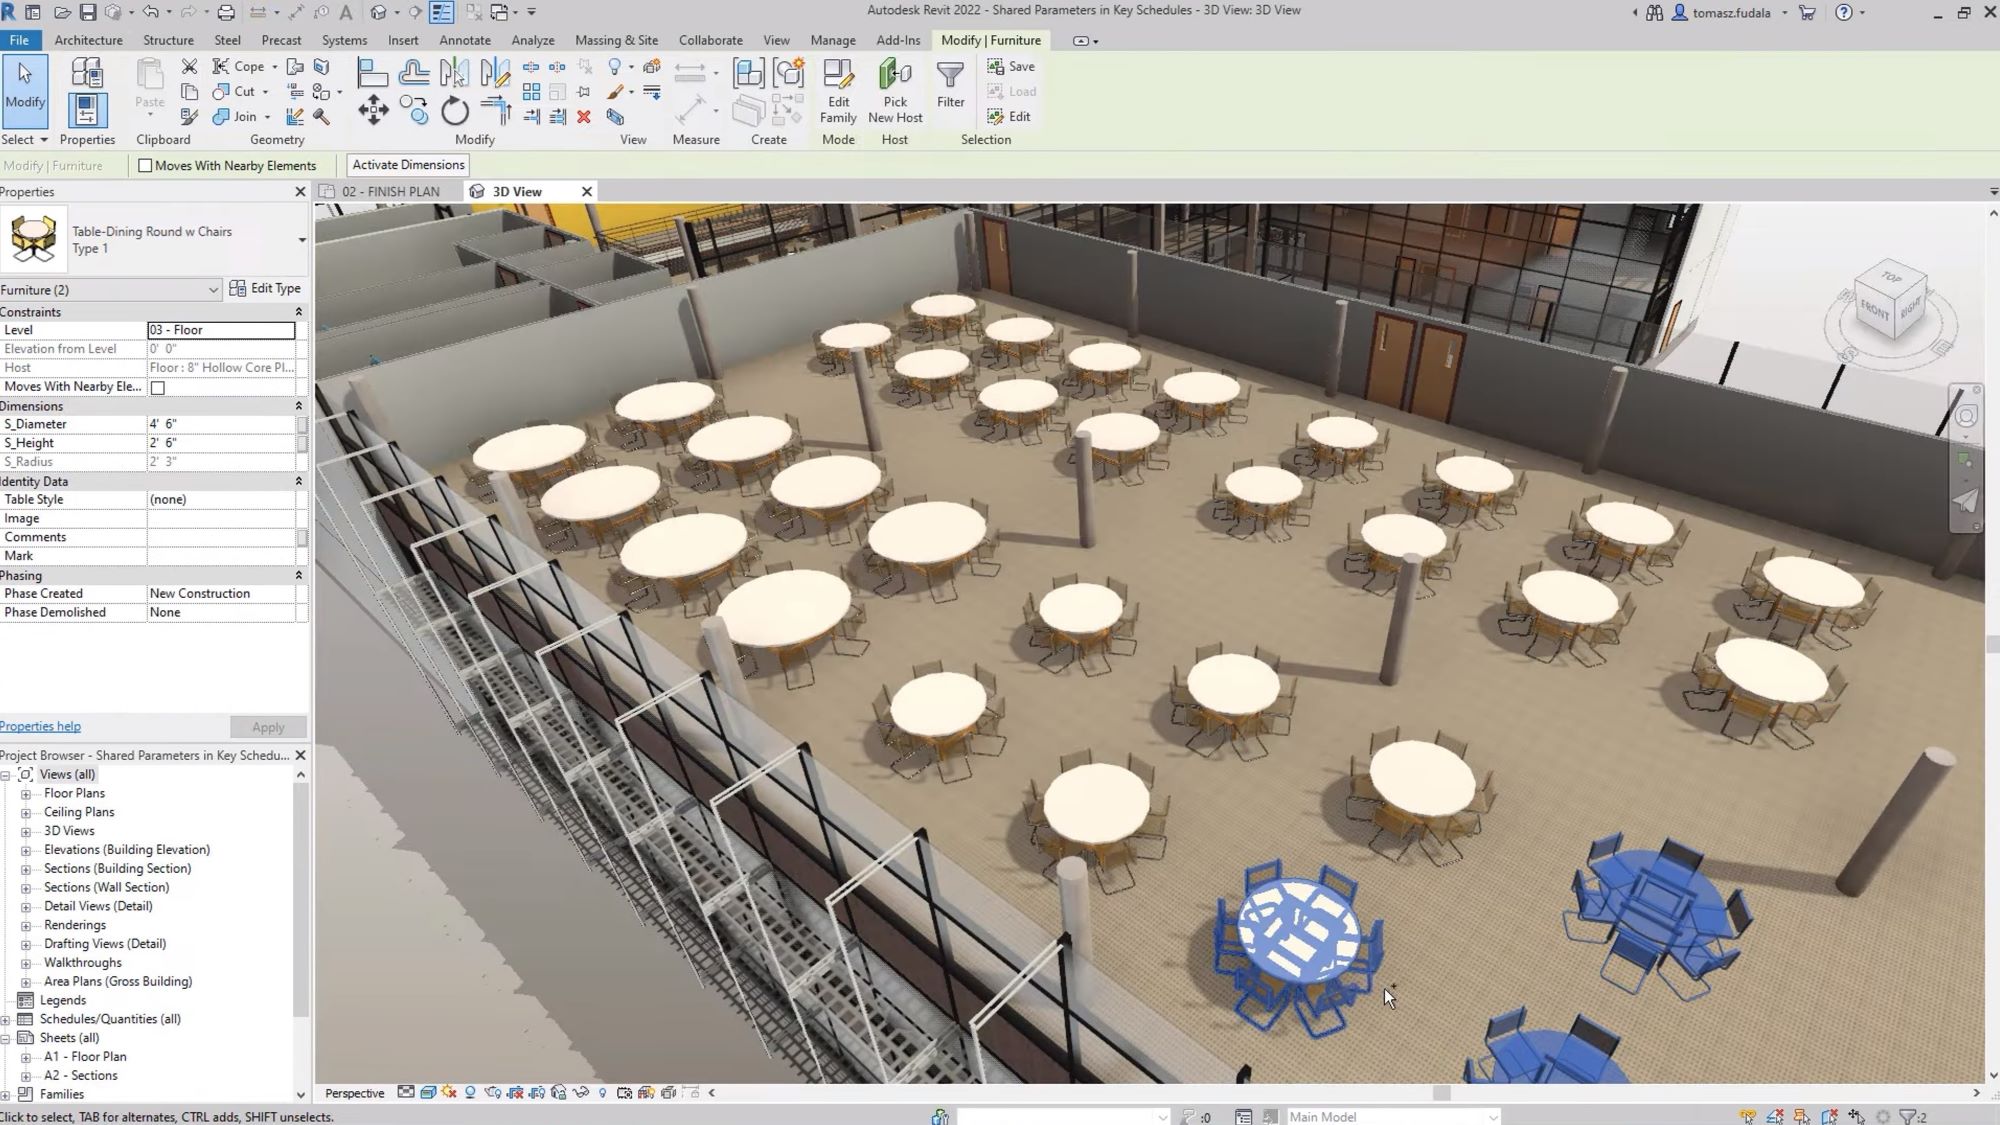This screenshot has height=1125, width=2000.
Task: Select the Furniture (2) category dropdown
Action: (110, 288)
